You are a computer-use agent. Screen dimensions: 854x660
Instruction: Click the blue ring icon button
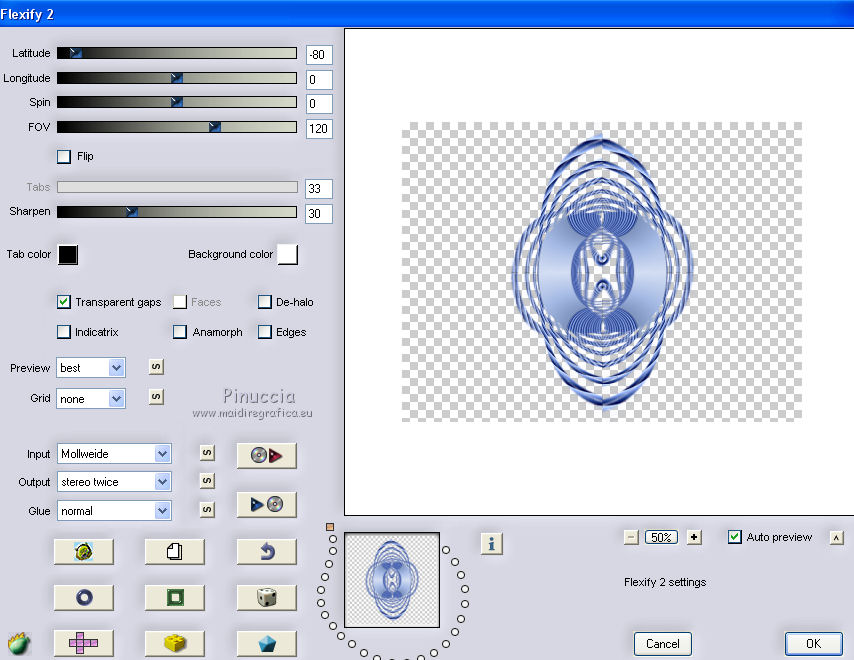84,597
